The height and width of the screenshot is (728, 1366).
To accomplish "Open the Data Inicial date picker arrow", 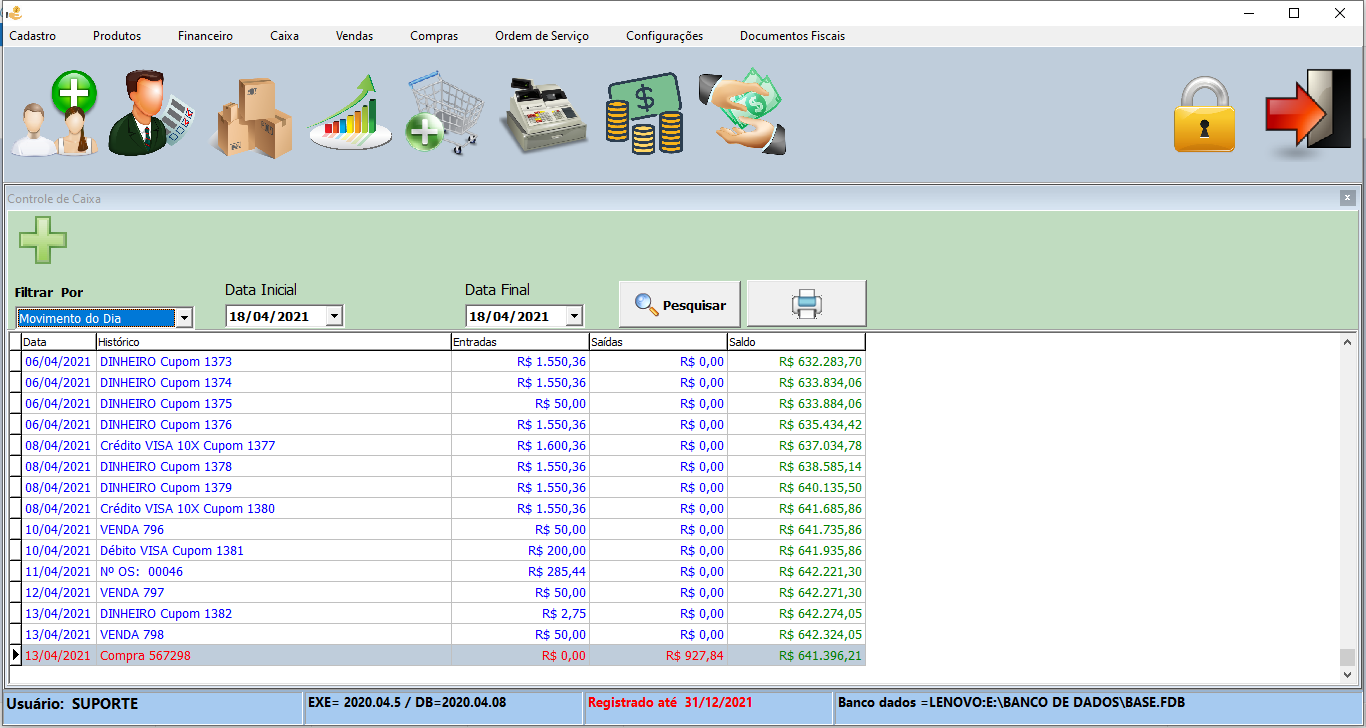I will (334, 316).
